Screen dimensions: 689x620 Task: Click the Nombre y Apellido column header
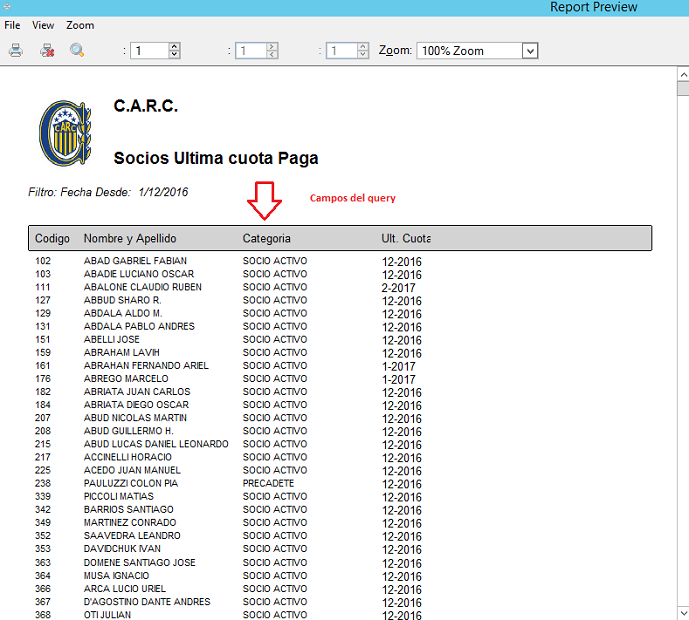[130, 239]
